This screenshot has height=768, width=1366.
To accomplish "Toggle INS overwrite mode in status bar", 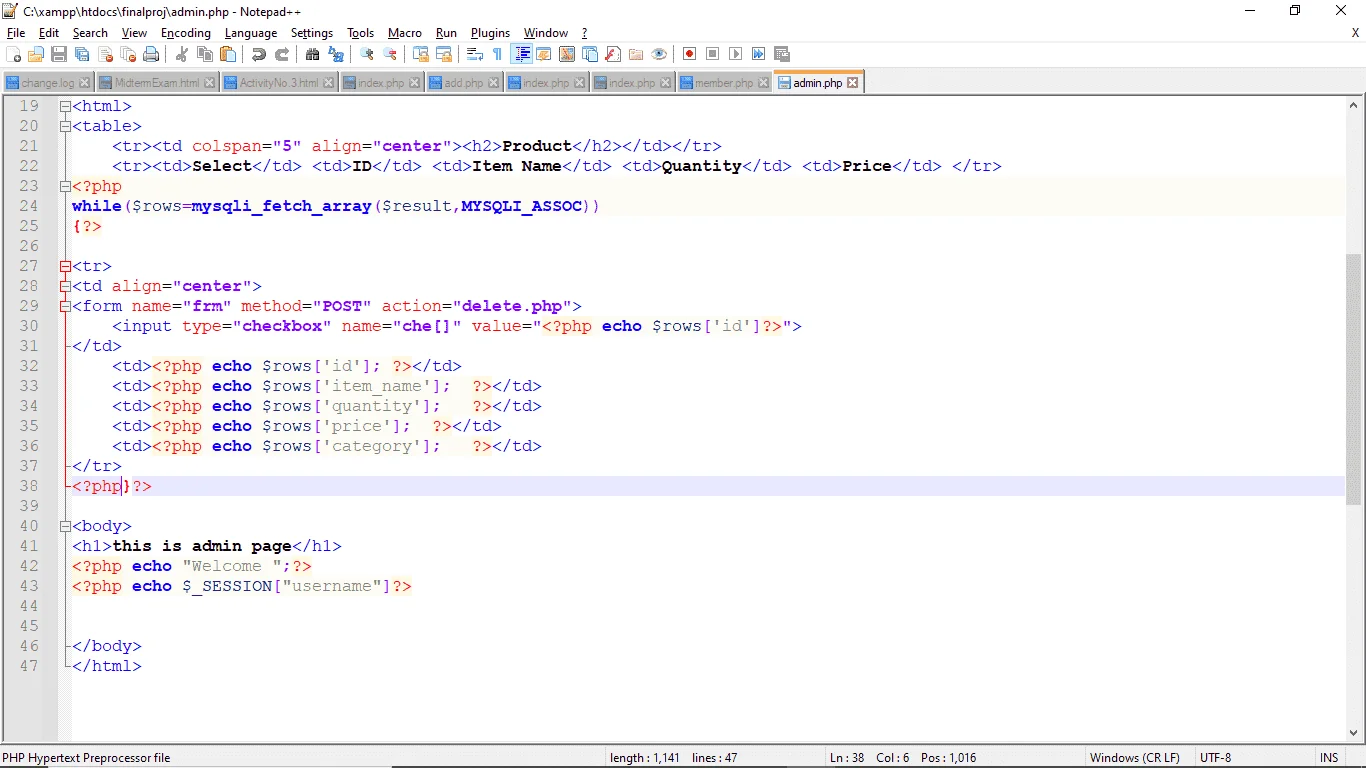I will [1329, 758].
